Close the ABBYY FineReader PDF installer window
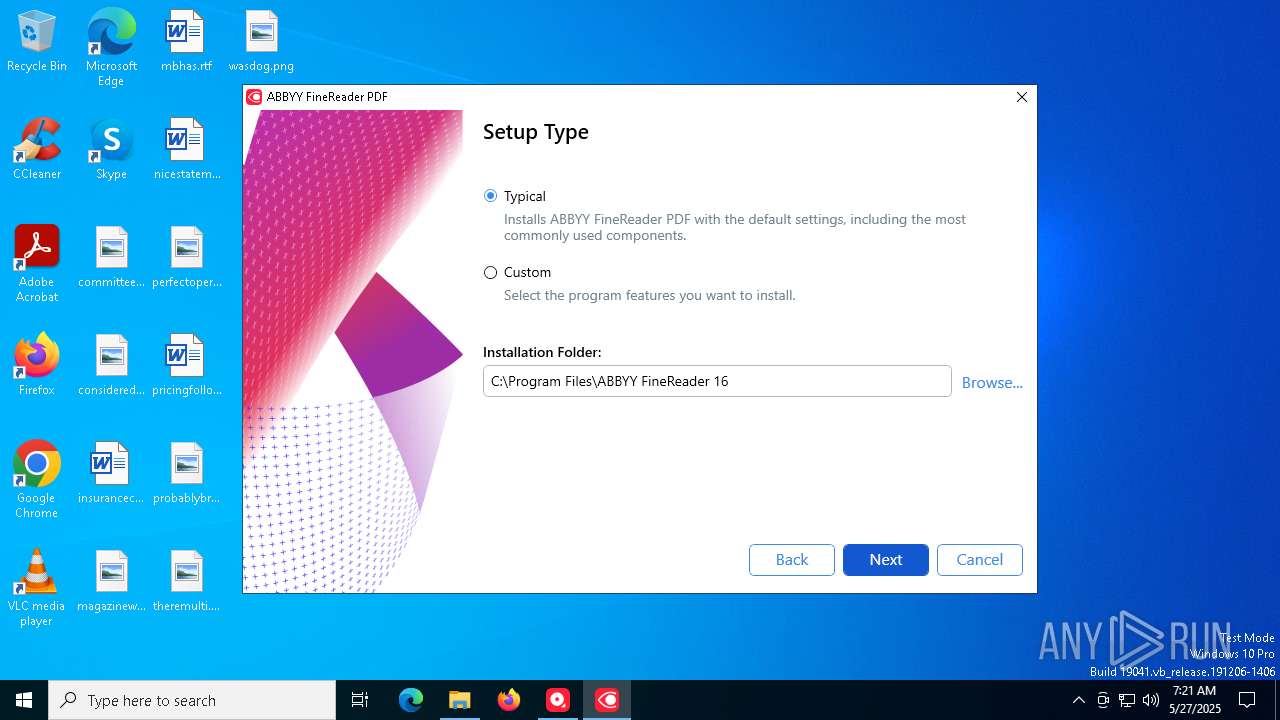Image resolution: width=1280 pixels, height=720 pixels. (1022, 97)
